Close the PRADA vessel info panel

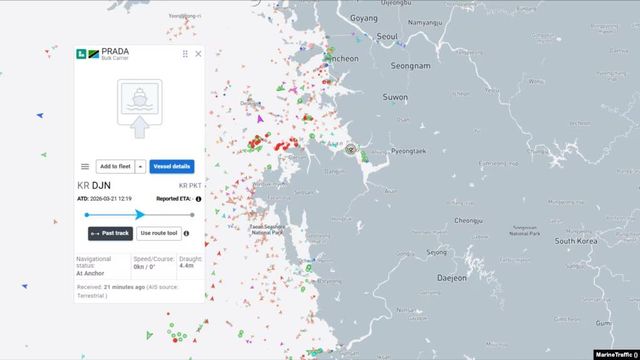198,54
